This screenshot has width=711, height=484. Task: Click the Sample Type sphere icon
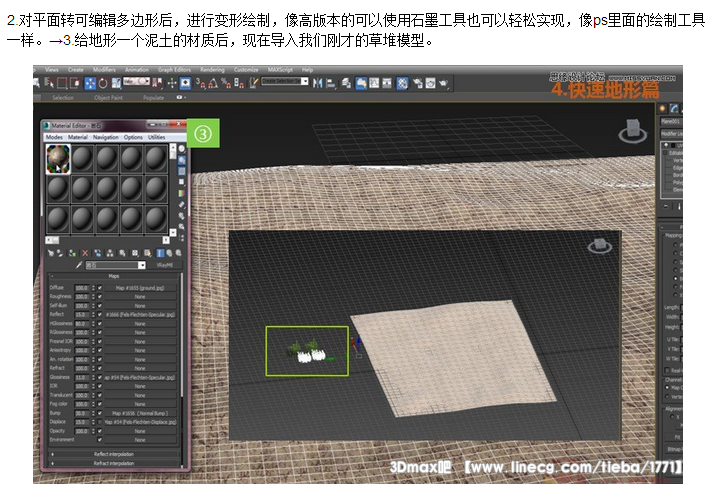click(181, 149)
